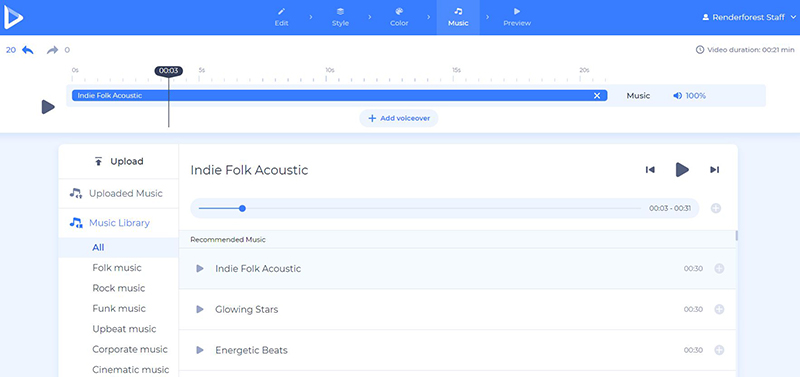The width and height of the screenshot is (800, 377).
Task: Click the undo arrow icon
Action: tap(28, 50)
